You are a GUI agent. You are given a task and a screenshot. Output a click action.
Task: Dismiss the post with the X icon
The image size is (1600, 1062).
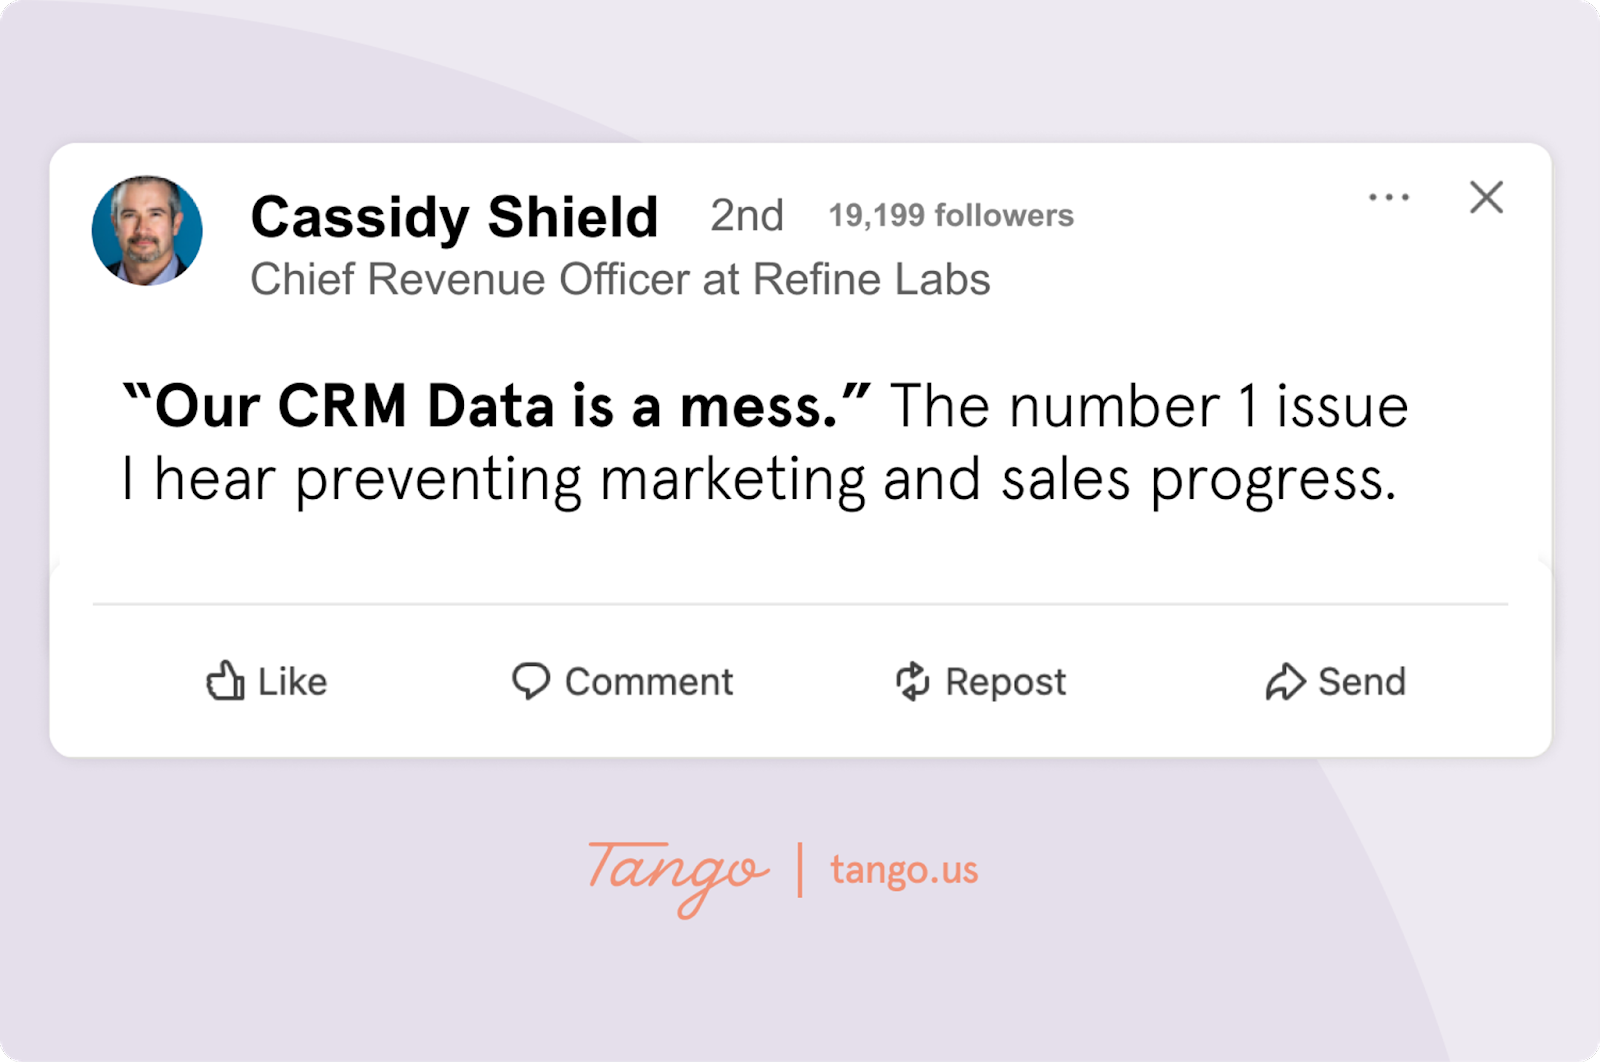1487,198
